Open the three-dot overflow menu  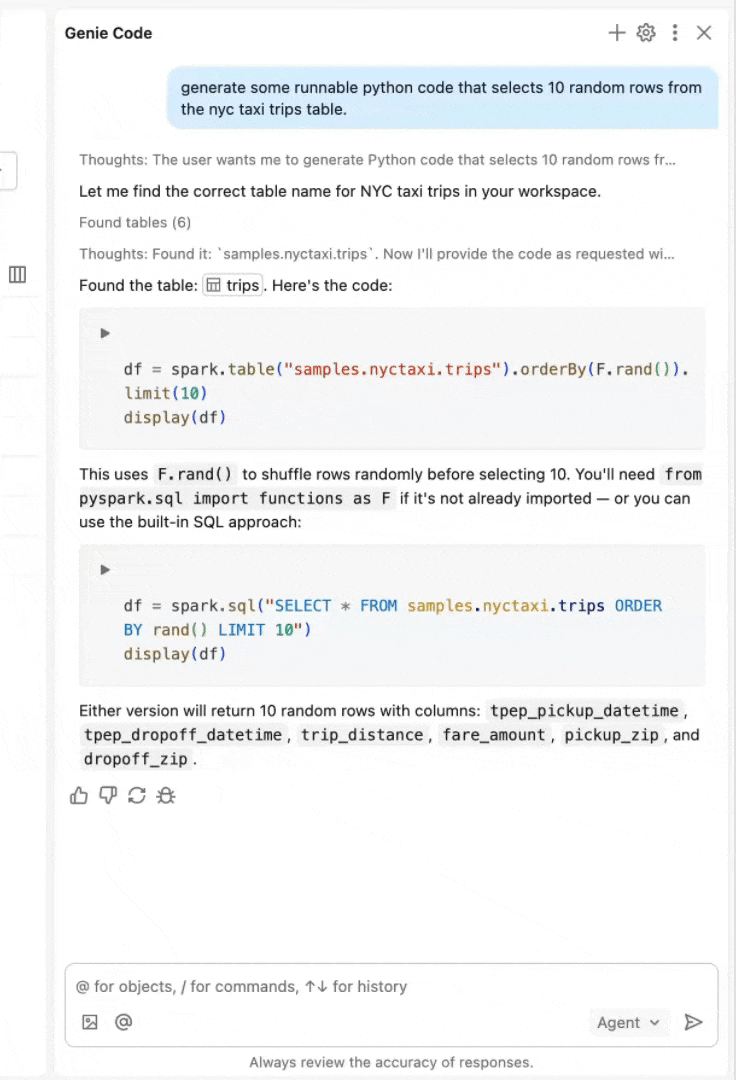(675, 33)
